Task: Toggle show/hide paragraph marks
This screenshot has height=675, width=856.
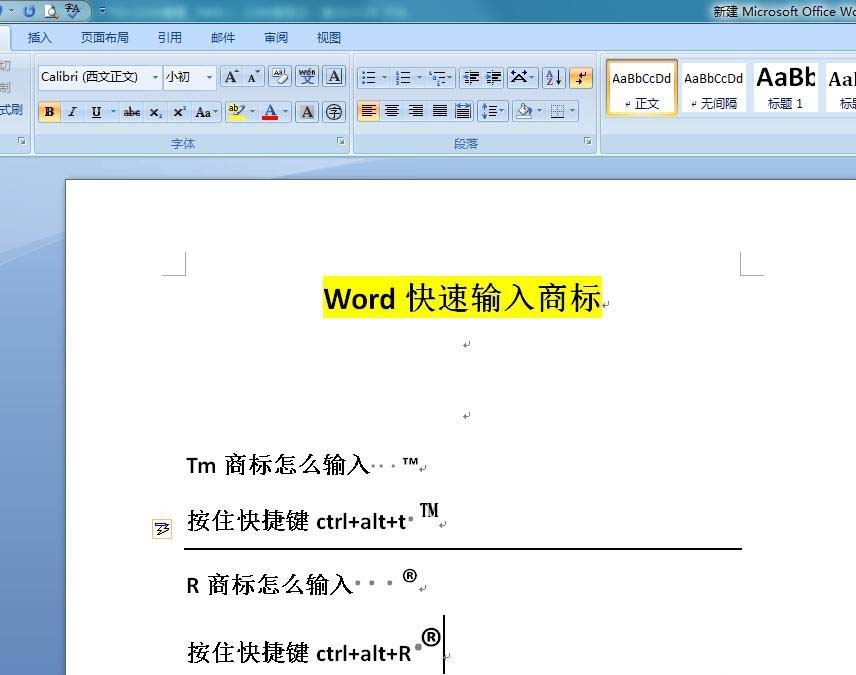Action: point(581,78)
